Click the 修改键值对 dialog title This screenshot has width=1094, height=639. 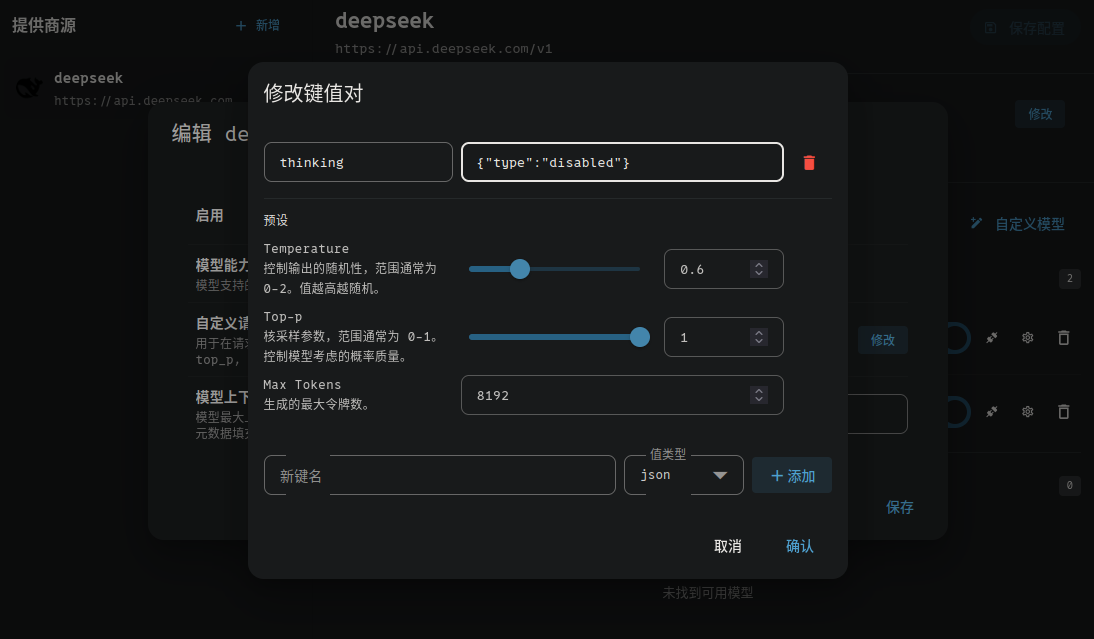click(313, 93)
